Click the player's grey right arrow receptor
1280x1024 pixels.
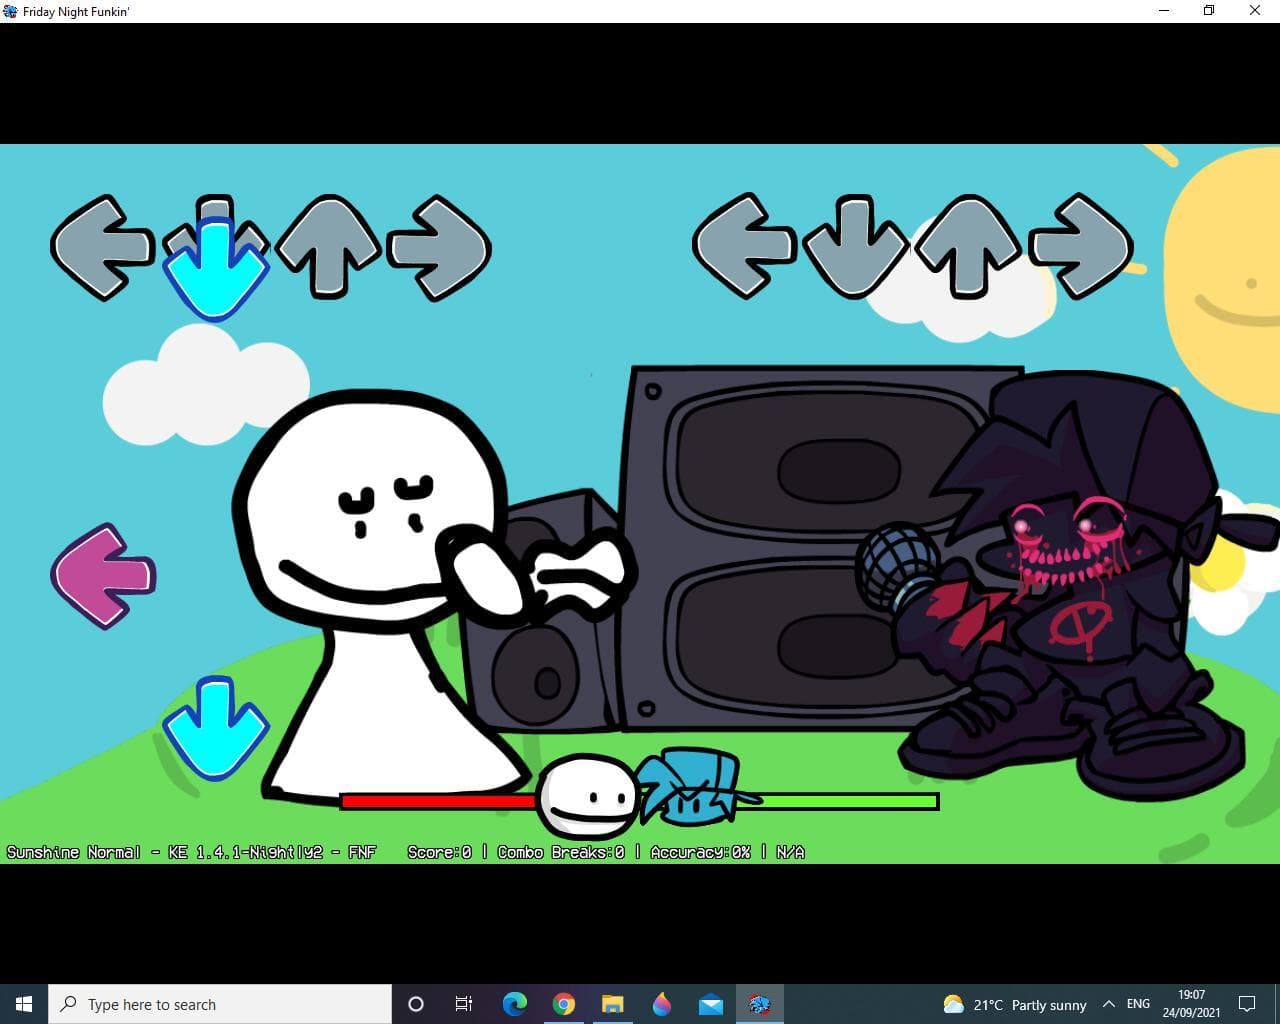[x=1080, y=247]
